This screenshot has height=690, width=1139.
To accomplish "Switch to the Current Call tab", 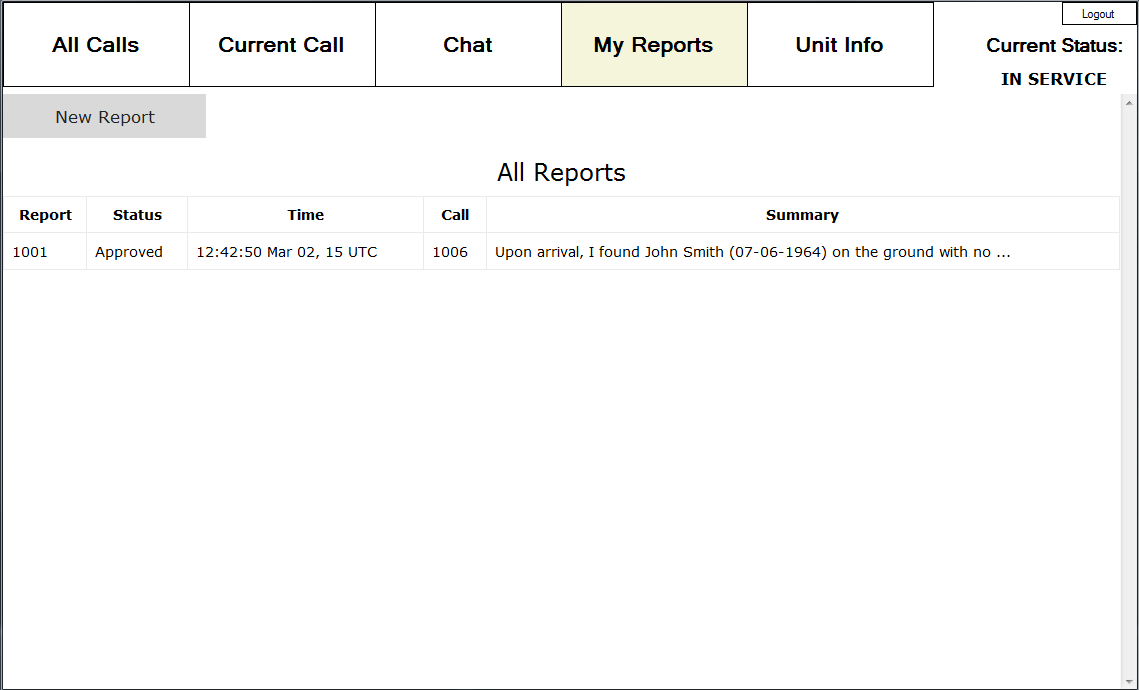I will 282,45.
